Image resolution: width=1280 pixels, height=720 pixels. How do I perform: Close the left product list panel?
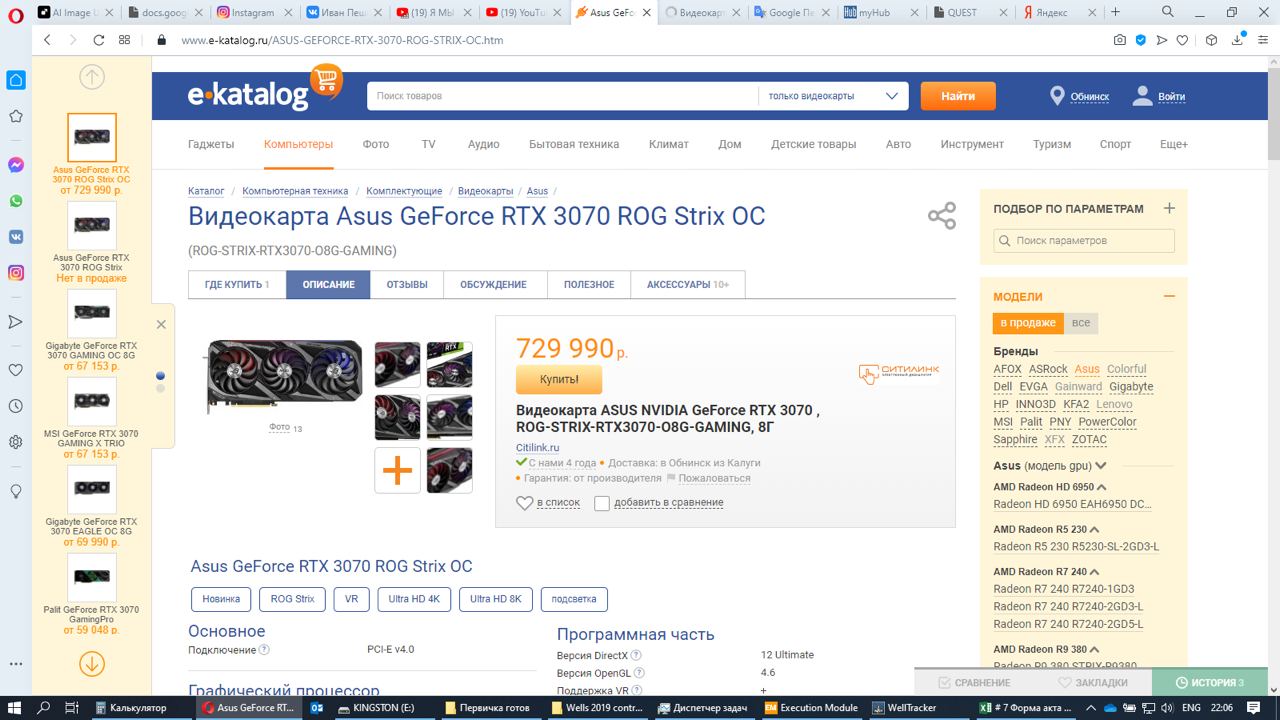pos(161,324)
